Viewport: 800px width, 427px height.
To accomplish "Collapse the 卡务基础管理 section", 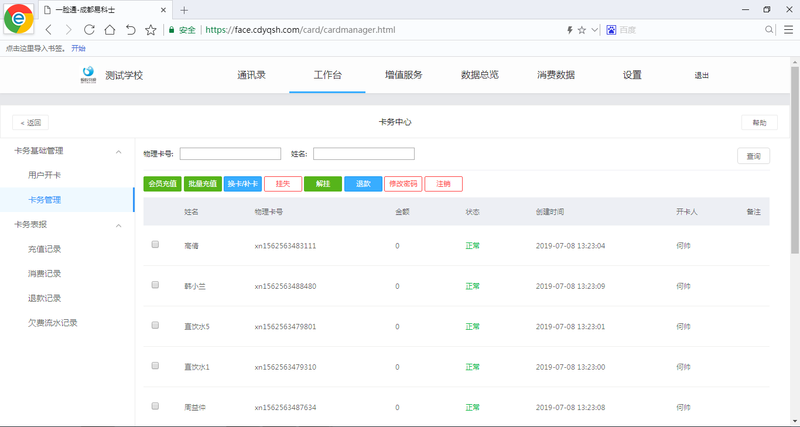I will tap(119, 152).
